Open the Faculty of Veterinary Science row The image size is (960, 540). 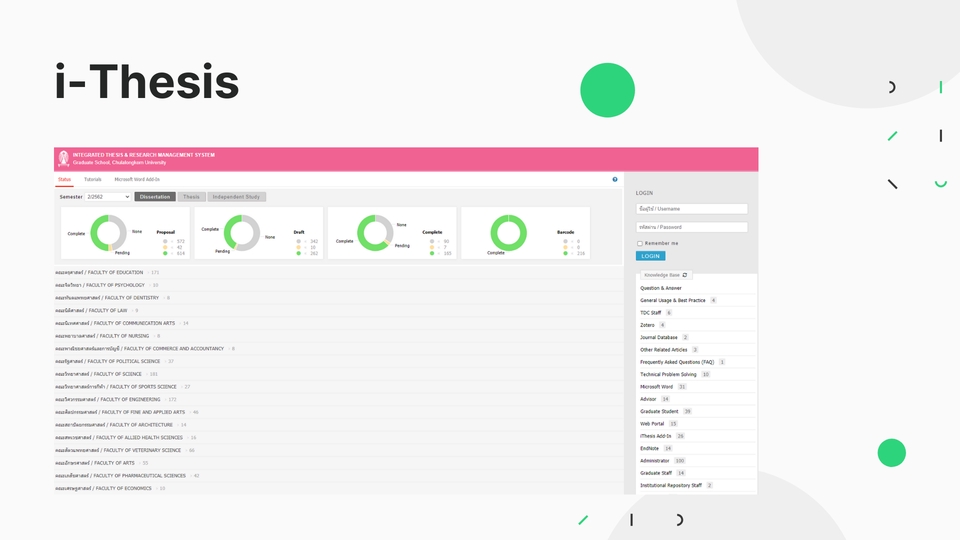(x=339, y=450)
